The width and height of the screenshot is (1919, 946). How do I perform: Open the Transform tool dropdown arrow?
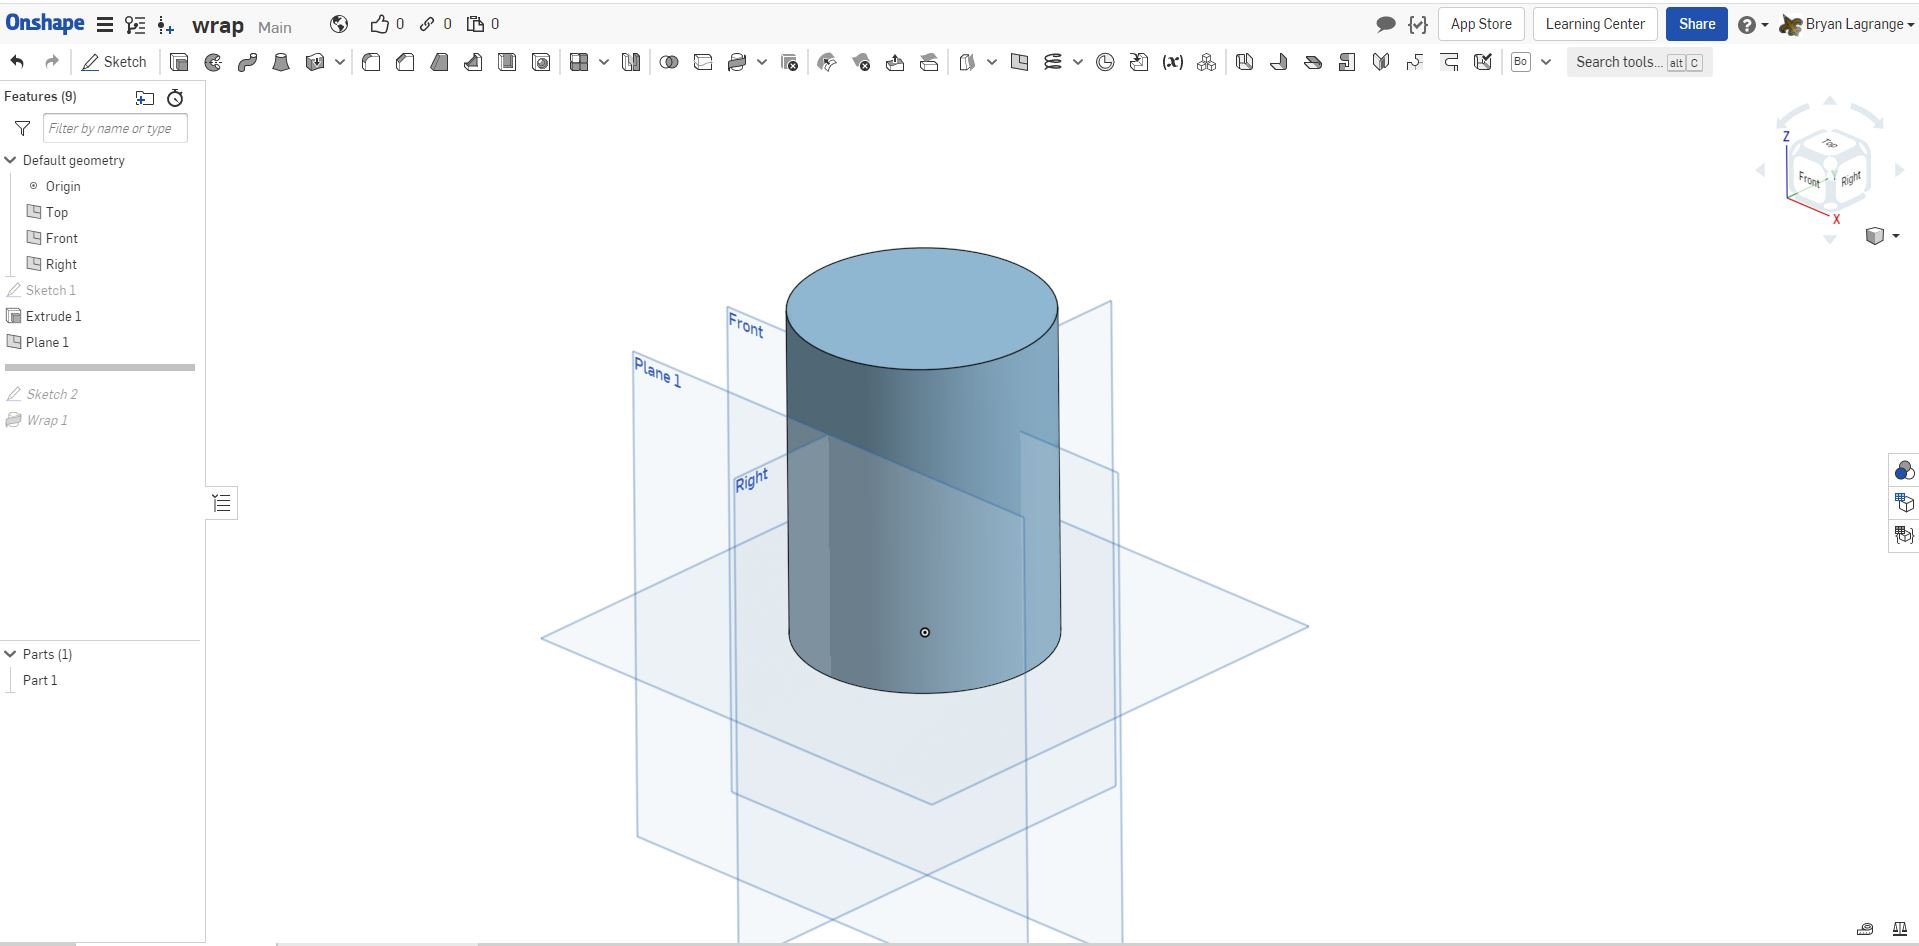coord(762,62)
